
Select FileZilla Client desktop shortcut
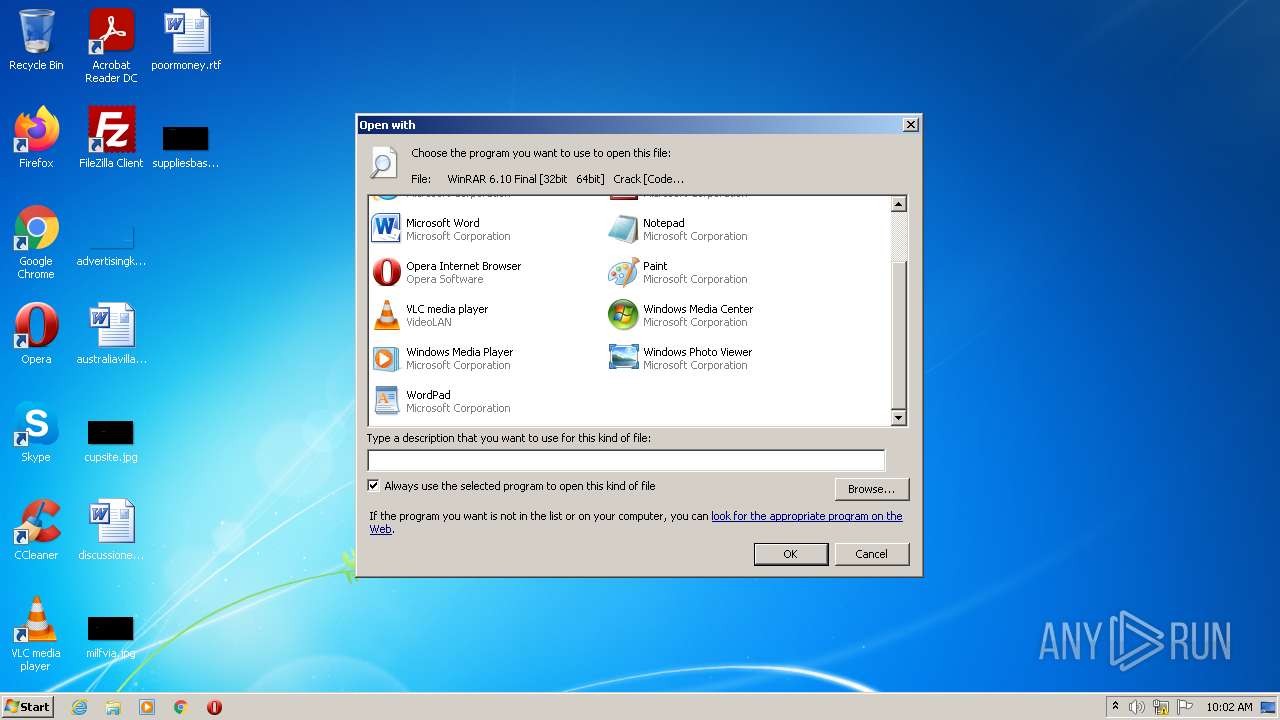coord(111,138)
